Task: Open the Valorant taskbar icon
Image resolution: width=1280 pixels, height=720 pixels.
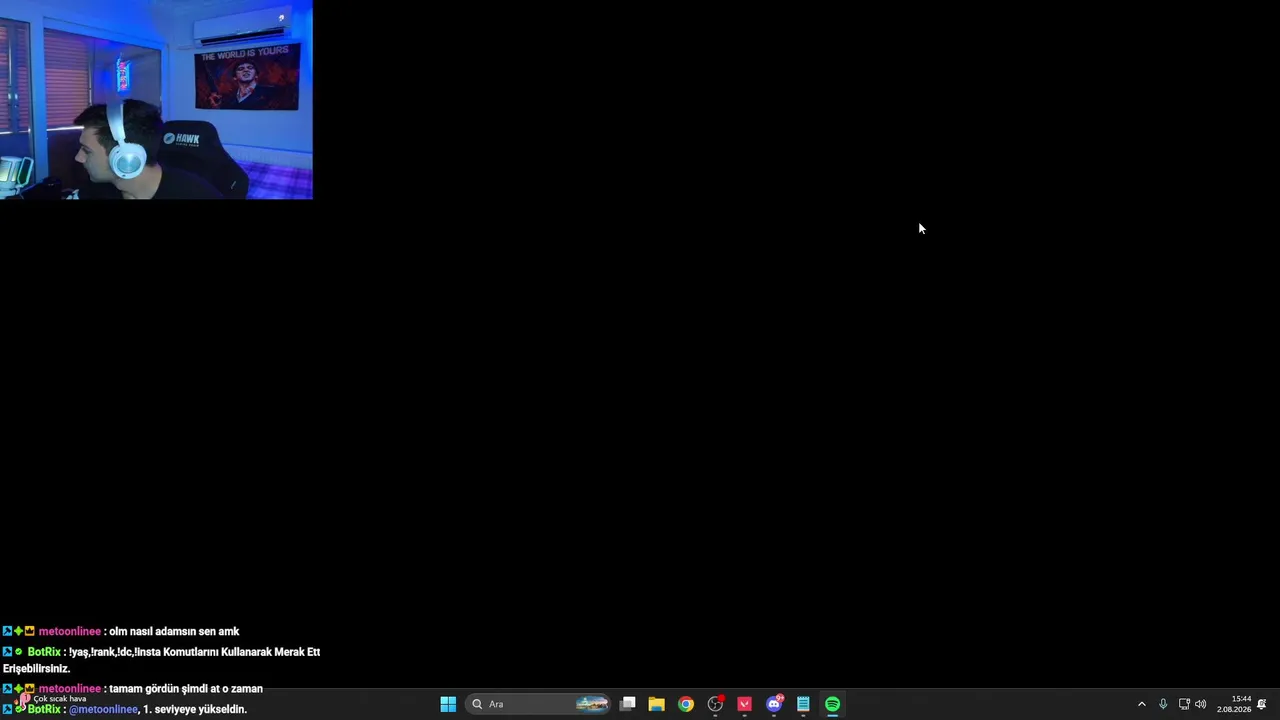Action: (744, 704)
